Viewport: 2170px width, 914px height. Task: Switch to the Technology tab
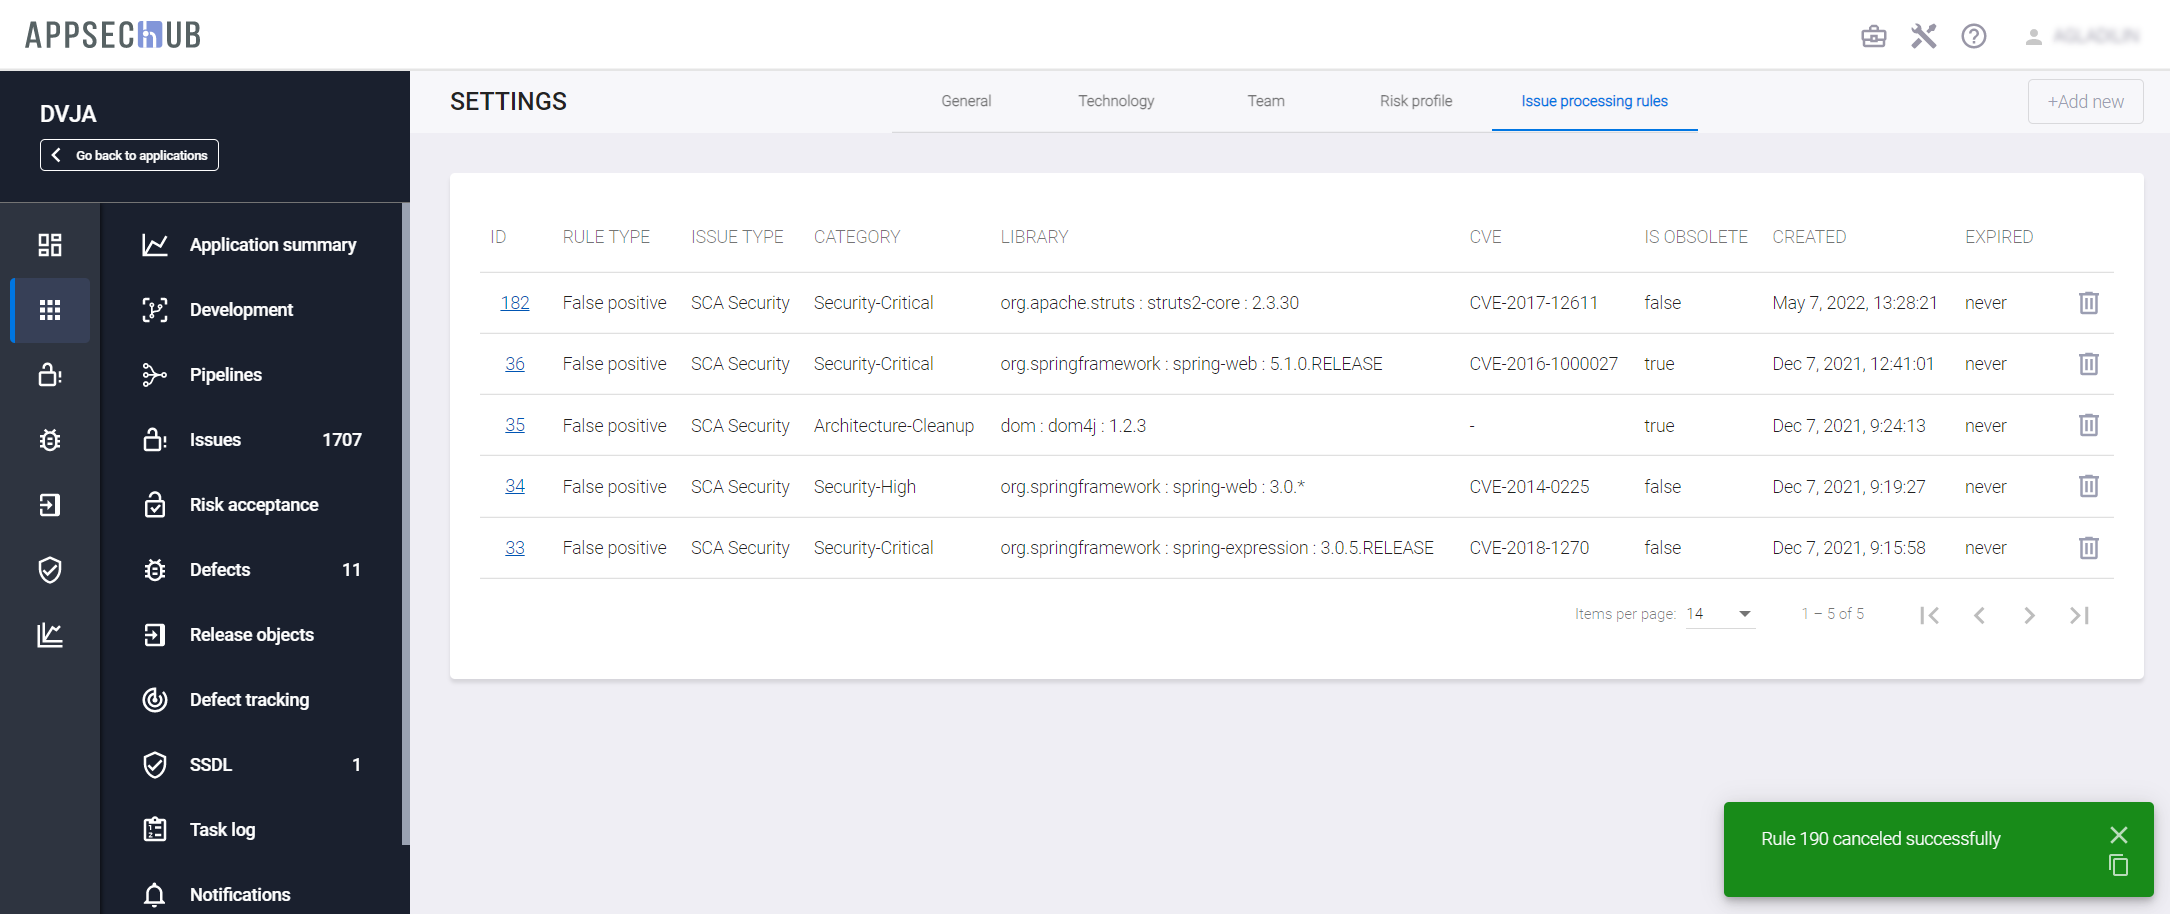coord(1115,101)
